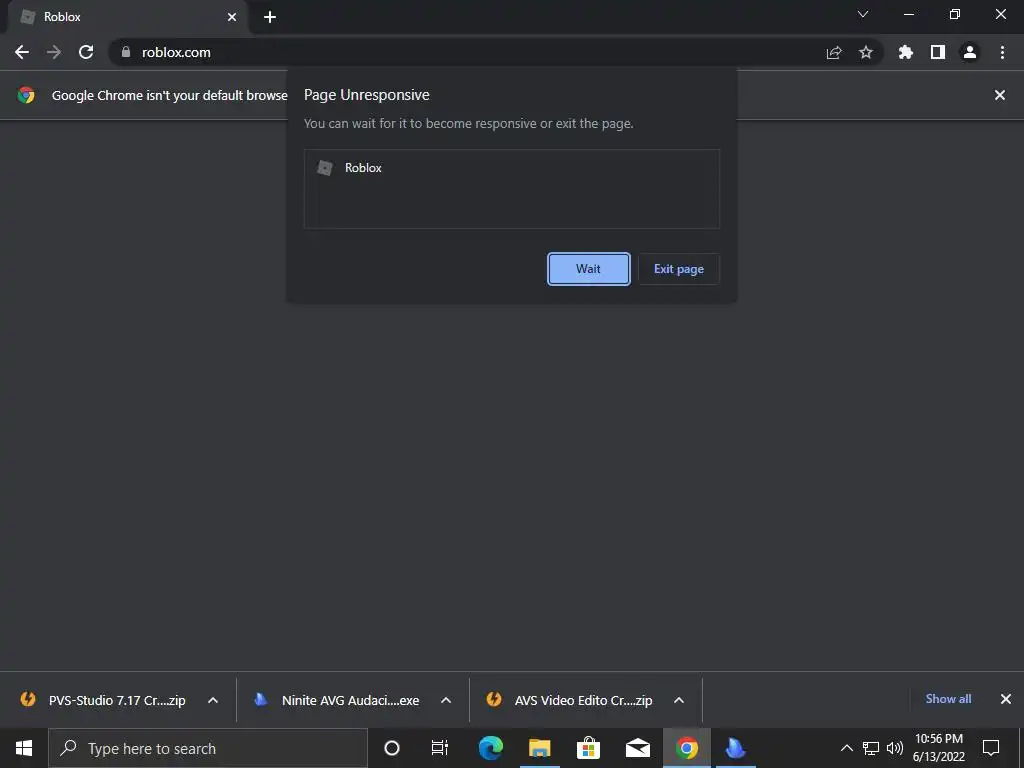Open the Extensions puzzle icon
1024x768 pixels.
click(x=906, y=52)
